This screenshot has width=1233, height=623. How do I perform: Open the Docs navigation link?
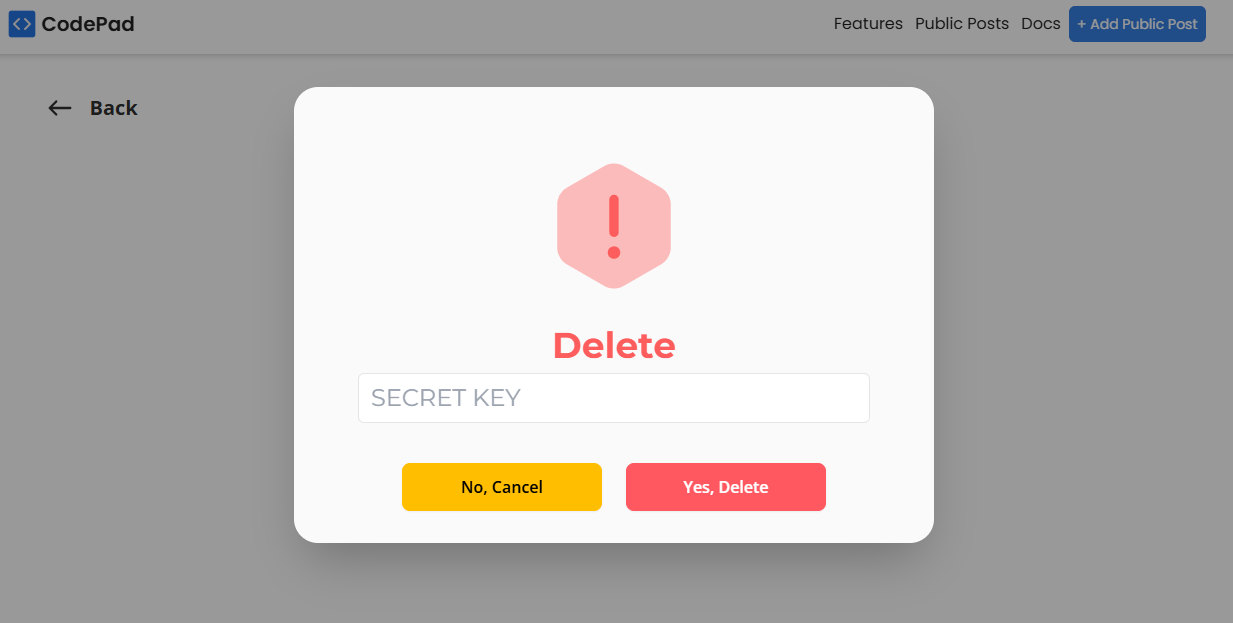click(1041, 24)
